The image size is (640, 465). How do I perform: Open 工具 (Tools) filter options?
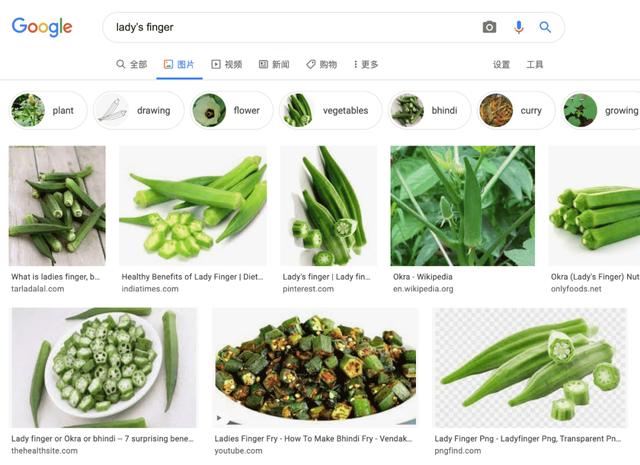click(x=535, y=65)
